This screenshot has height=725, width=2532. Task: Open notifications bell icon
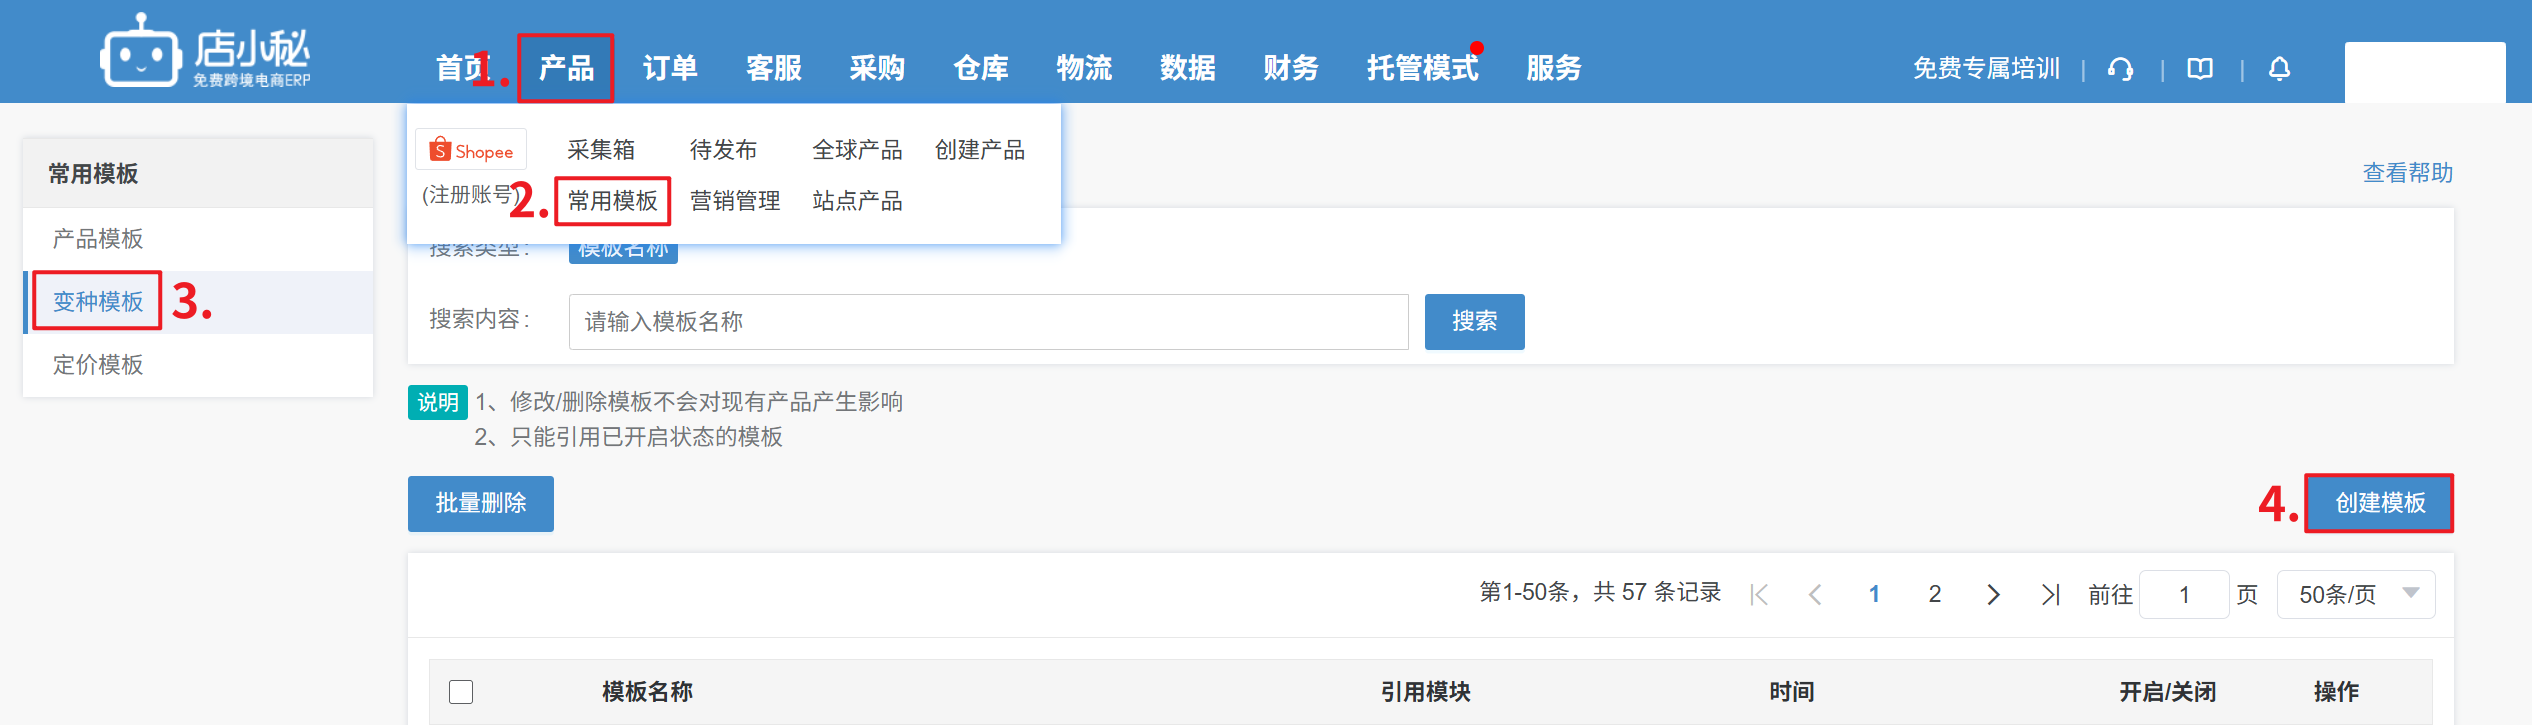pos(2279,69)
